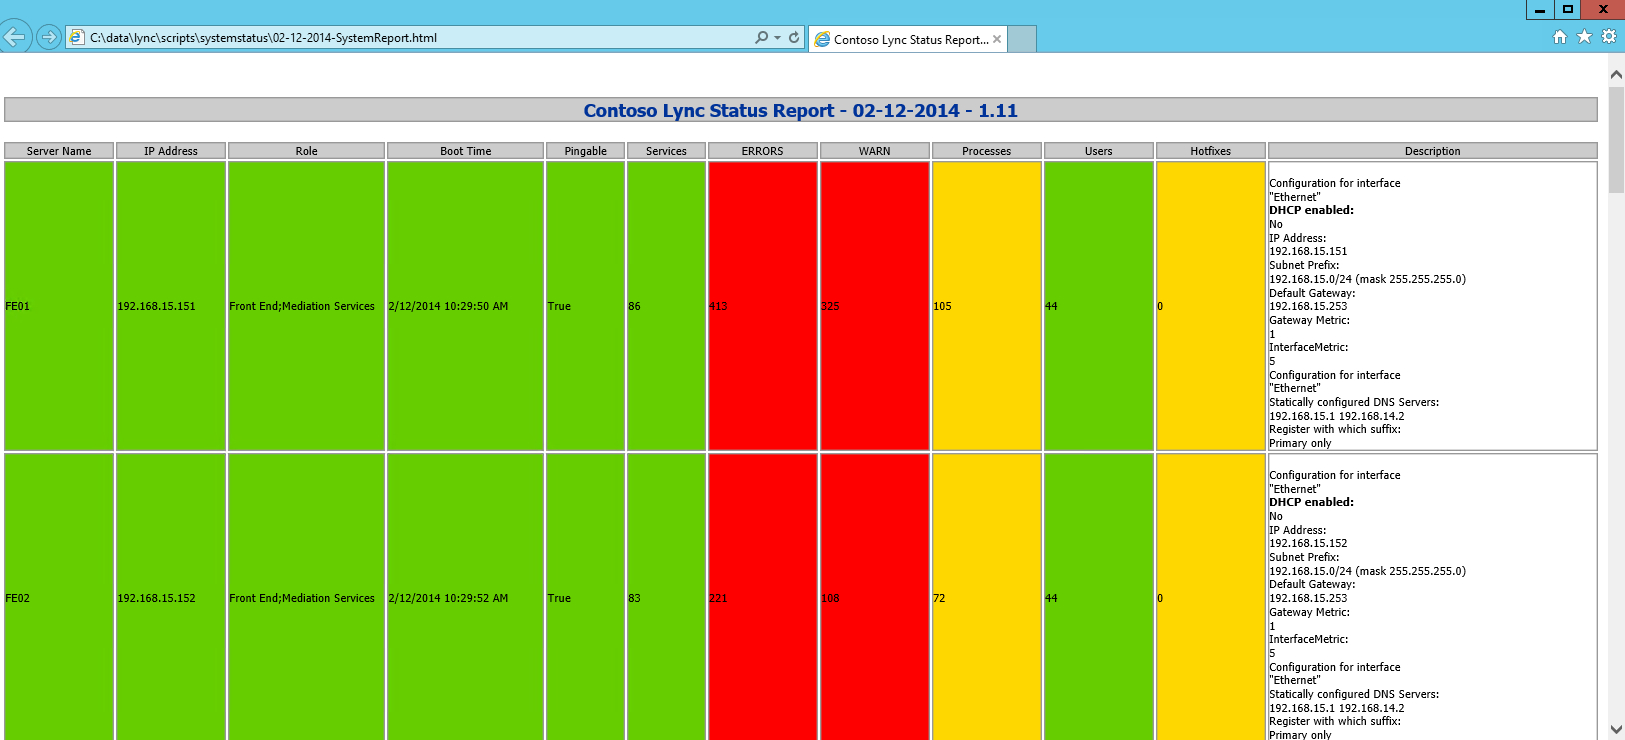Screen dimensions: 1625x740
Task: Click the page icon in address bar
Action: pos(77,38)
